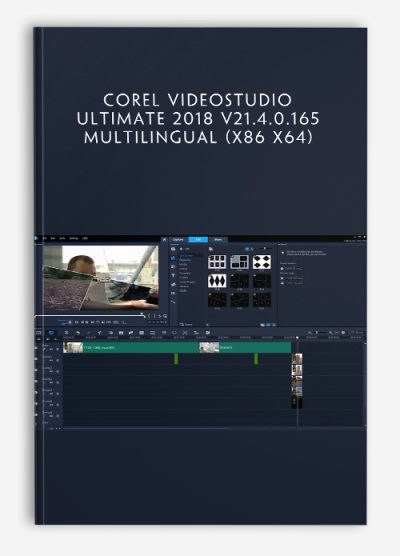Image resolution: width=400 pixels, height=556 pixels.
Task: Open the Mask Creator scissors tool
Action: 185,333
